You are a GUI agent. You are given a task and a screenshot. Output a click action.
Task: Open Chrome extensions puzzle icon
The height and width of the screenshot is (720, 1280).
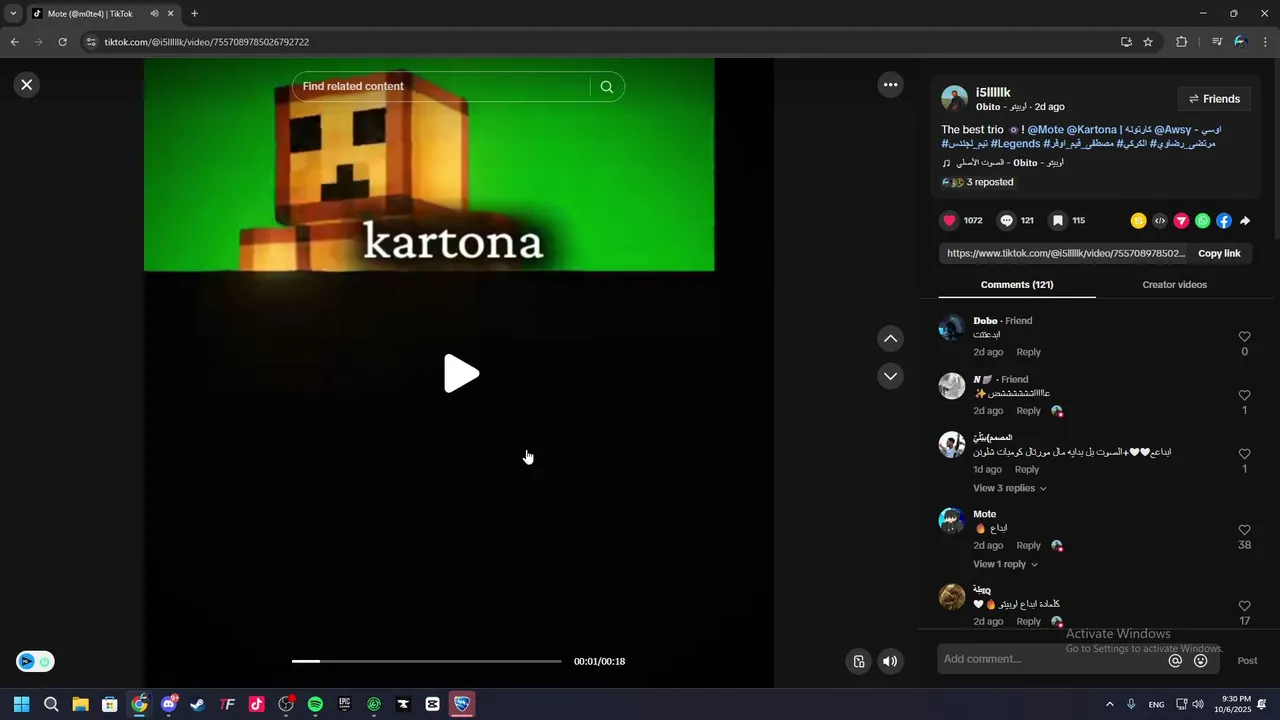[x=1181, y=42]
